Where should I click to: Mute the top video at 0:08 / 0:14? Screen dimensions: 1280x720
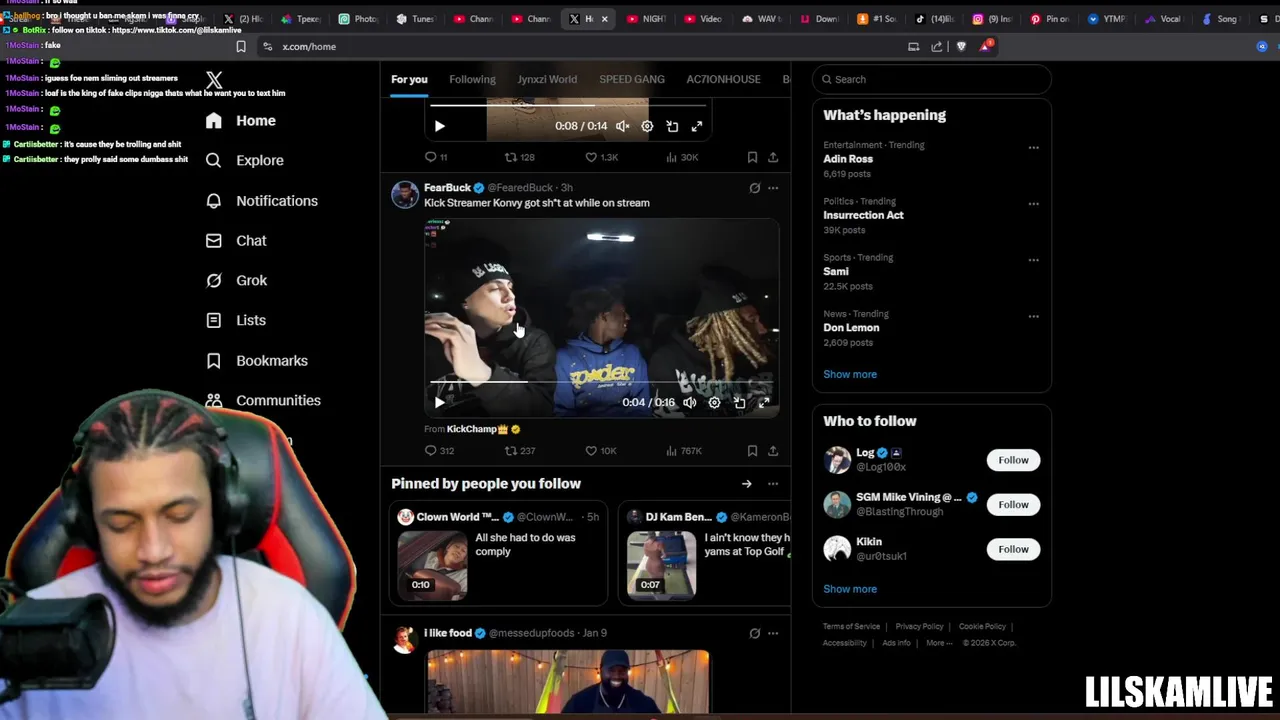622,126
